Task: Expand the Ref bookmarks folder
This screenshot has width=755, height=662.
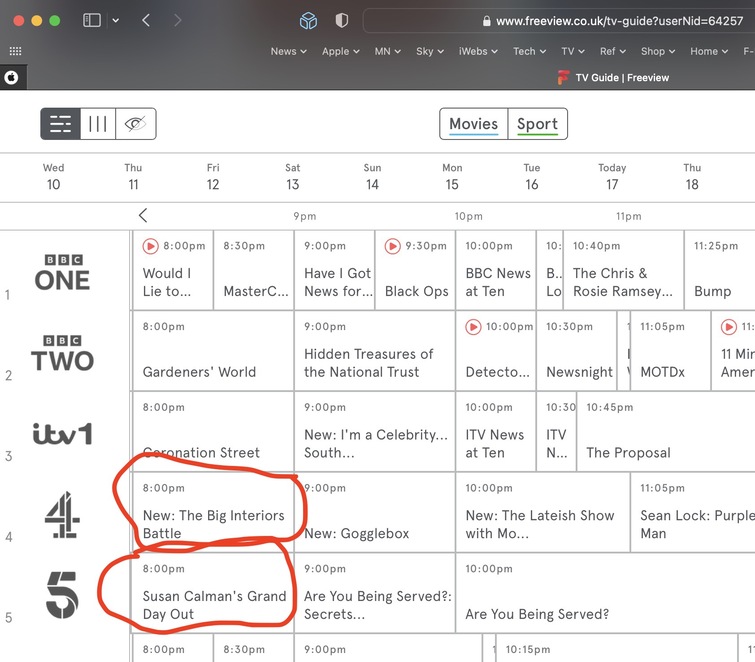Action: [612, 52]
